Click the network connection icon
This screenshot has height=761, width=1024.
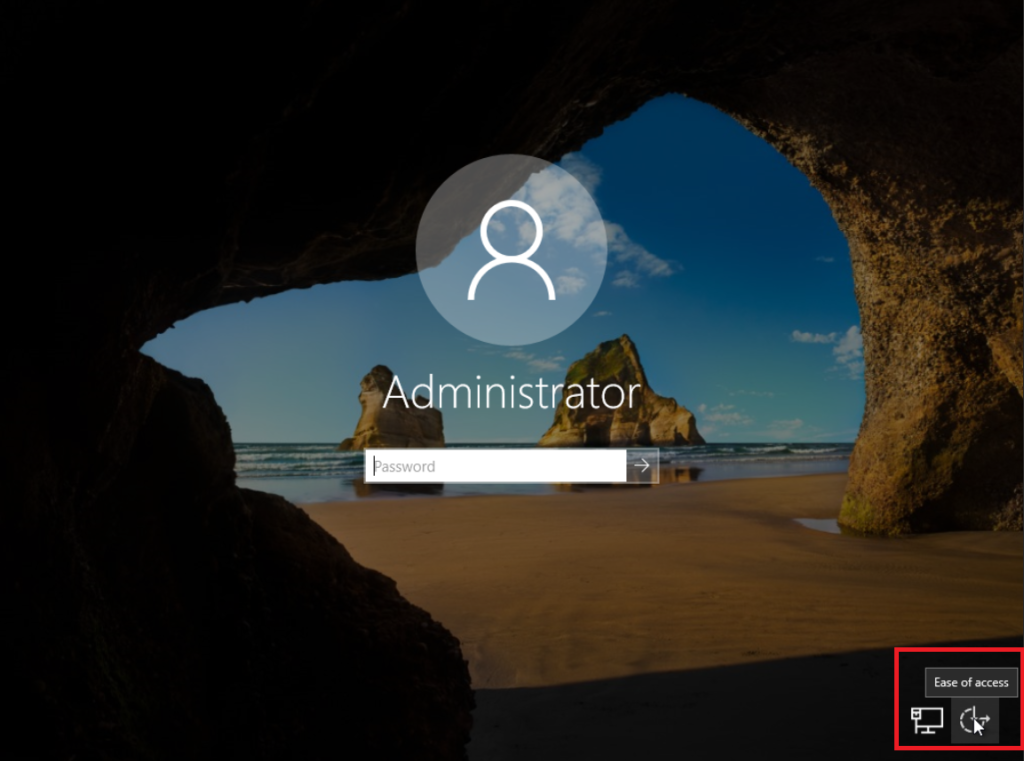(927, 721)
